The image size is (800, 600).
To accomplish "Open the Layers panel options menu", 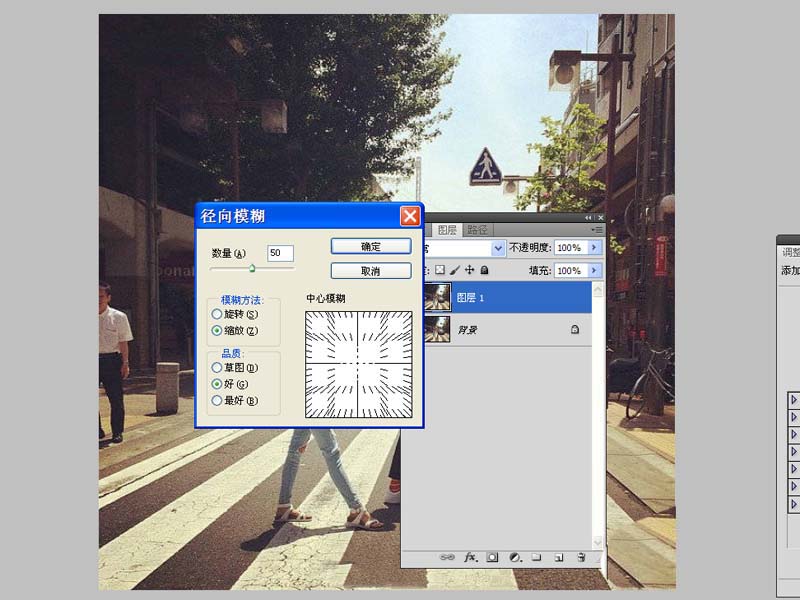I will pos(596,230).
